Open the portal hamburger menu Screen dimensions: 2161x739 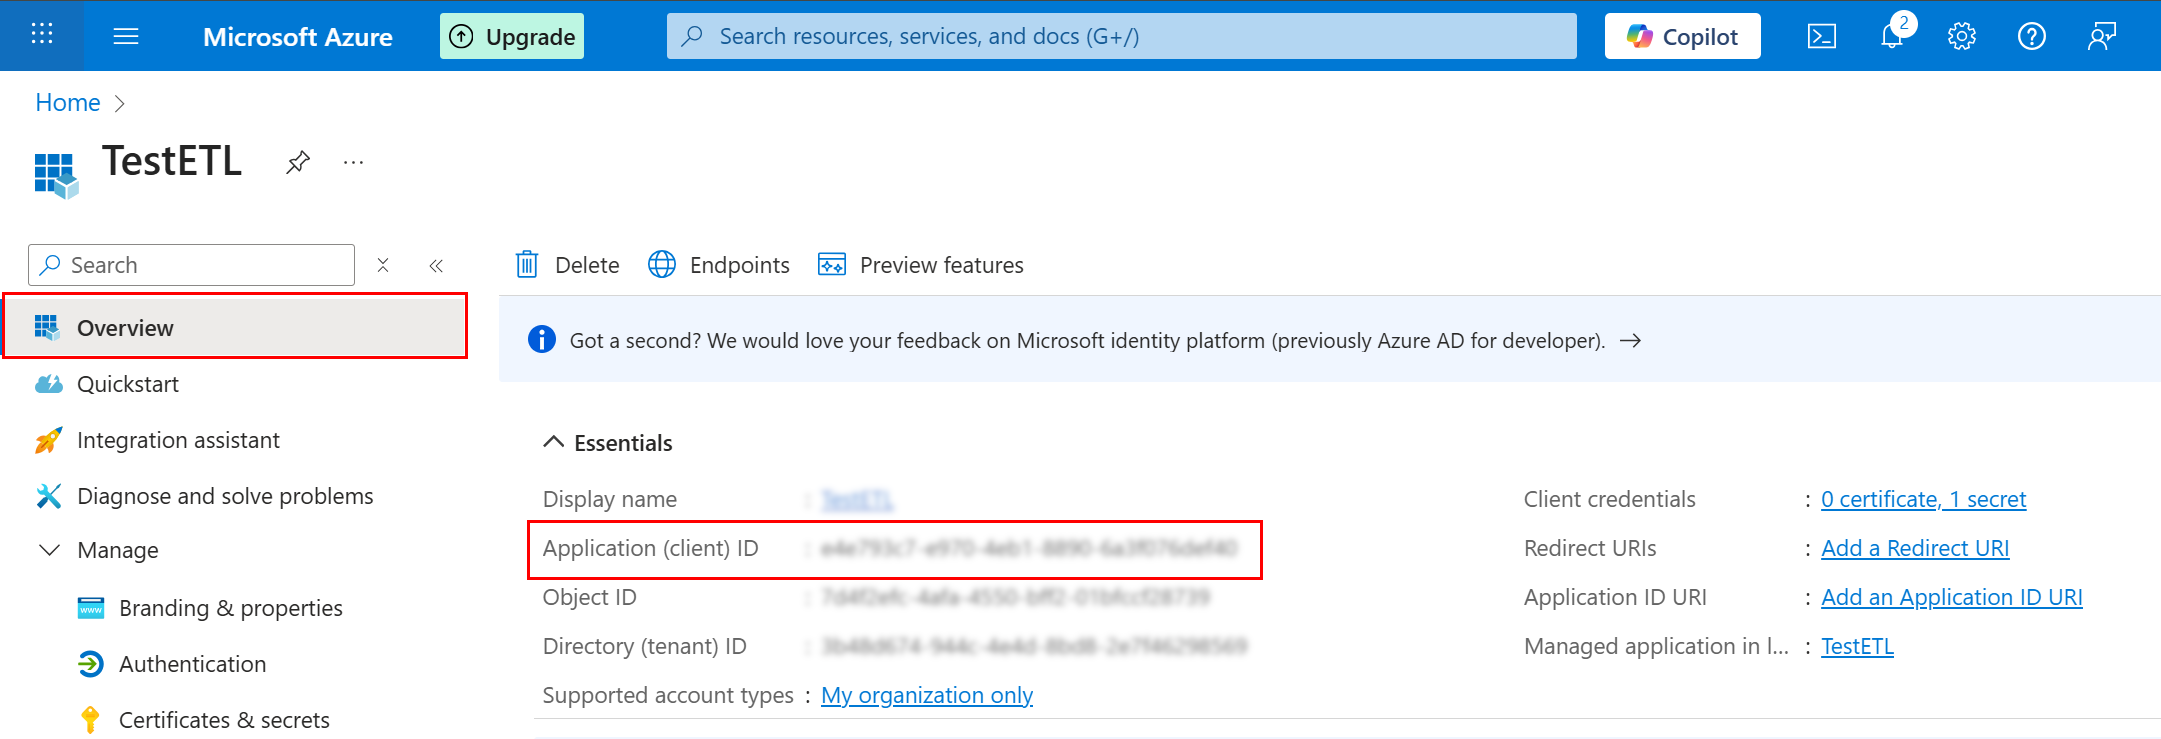tap(126, 37)
